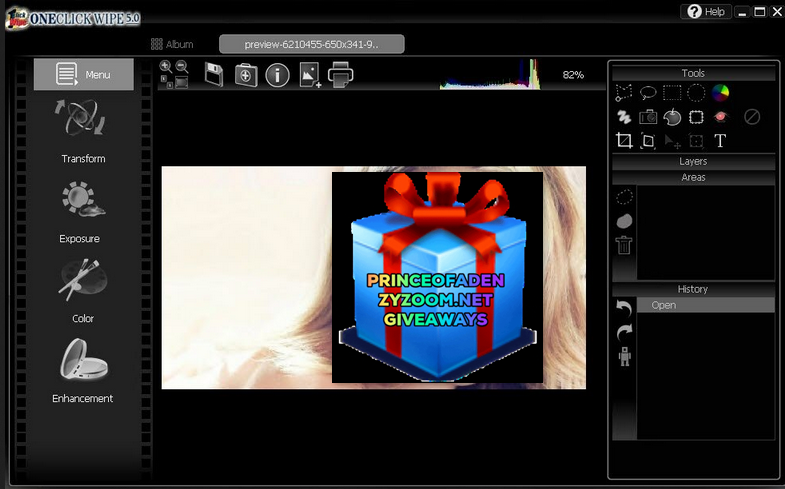The width and height of the screenshot is (785, 489).
Task: Select the red-eye removal tool
Action: coord(720,117)
